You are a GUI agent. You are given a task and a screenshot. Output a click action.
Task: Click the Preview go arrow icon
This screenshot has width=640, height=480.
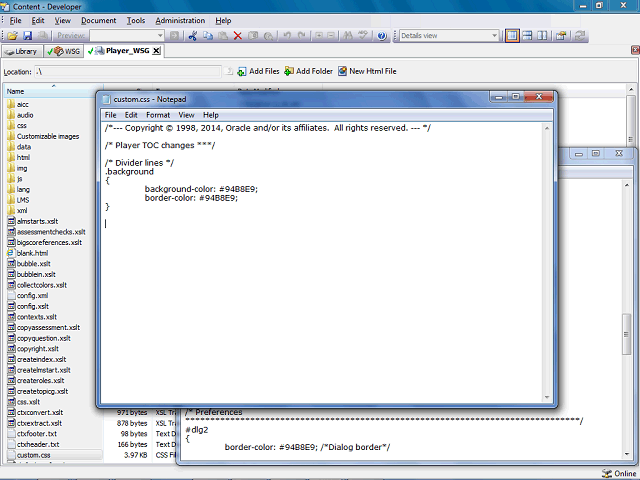pos(175,36)
